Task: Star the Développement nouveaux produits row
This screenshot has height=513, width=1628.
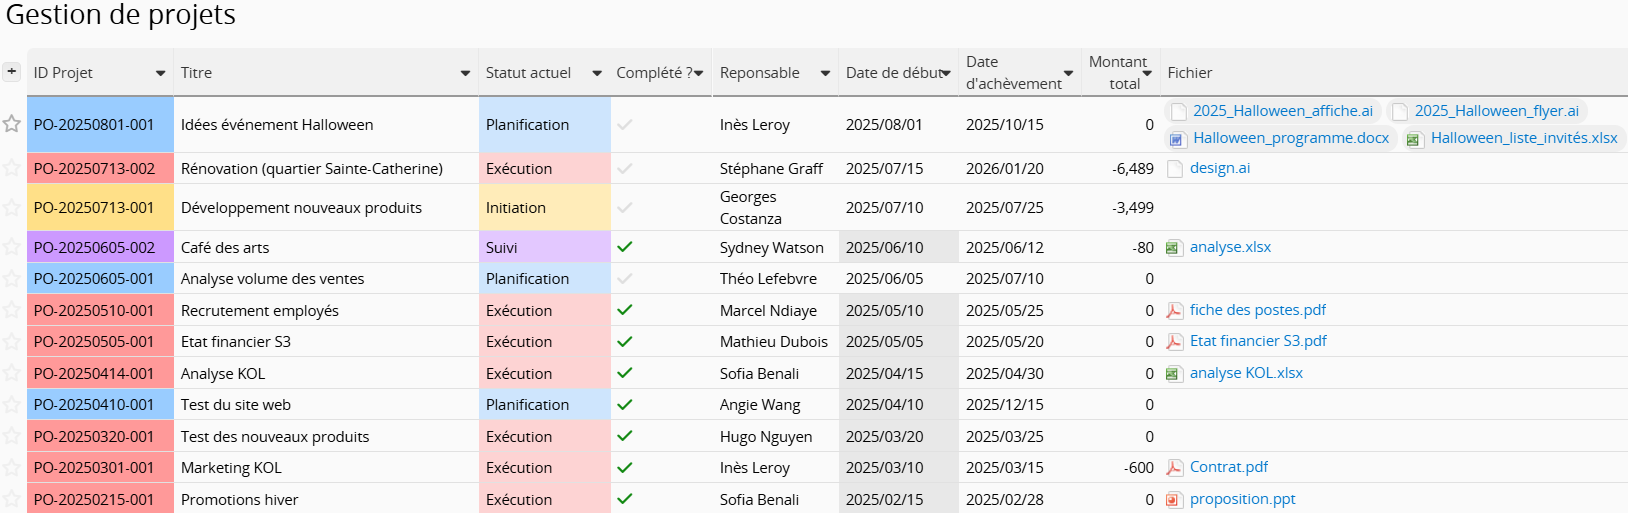Action: [11, 207]
